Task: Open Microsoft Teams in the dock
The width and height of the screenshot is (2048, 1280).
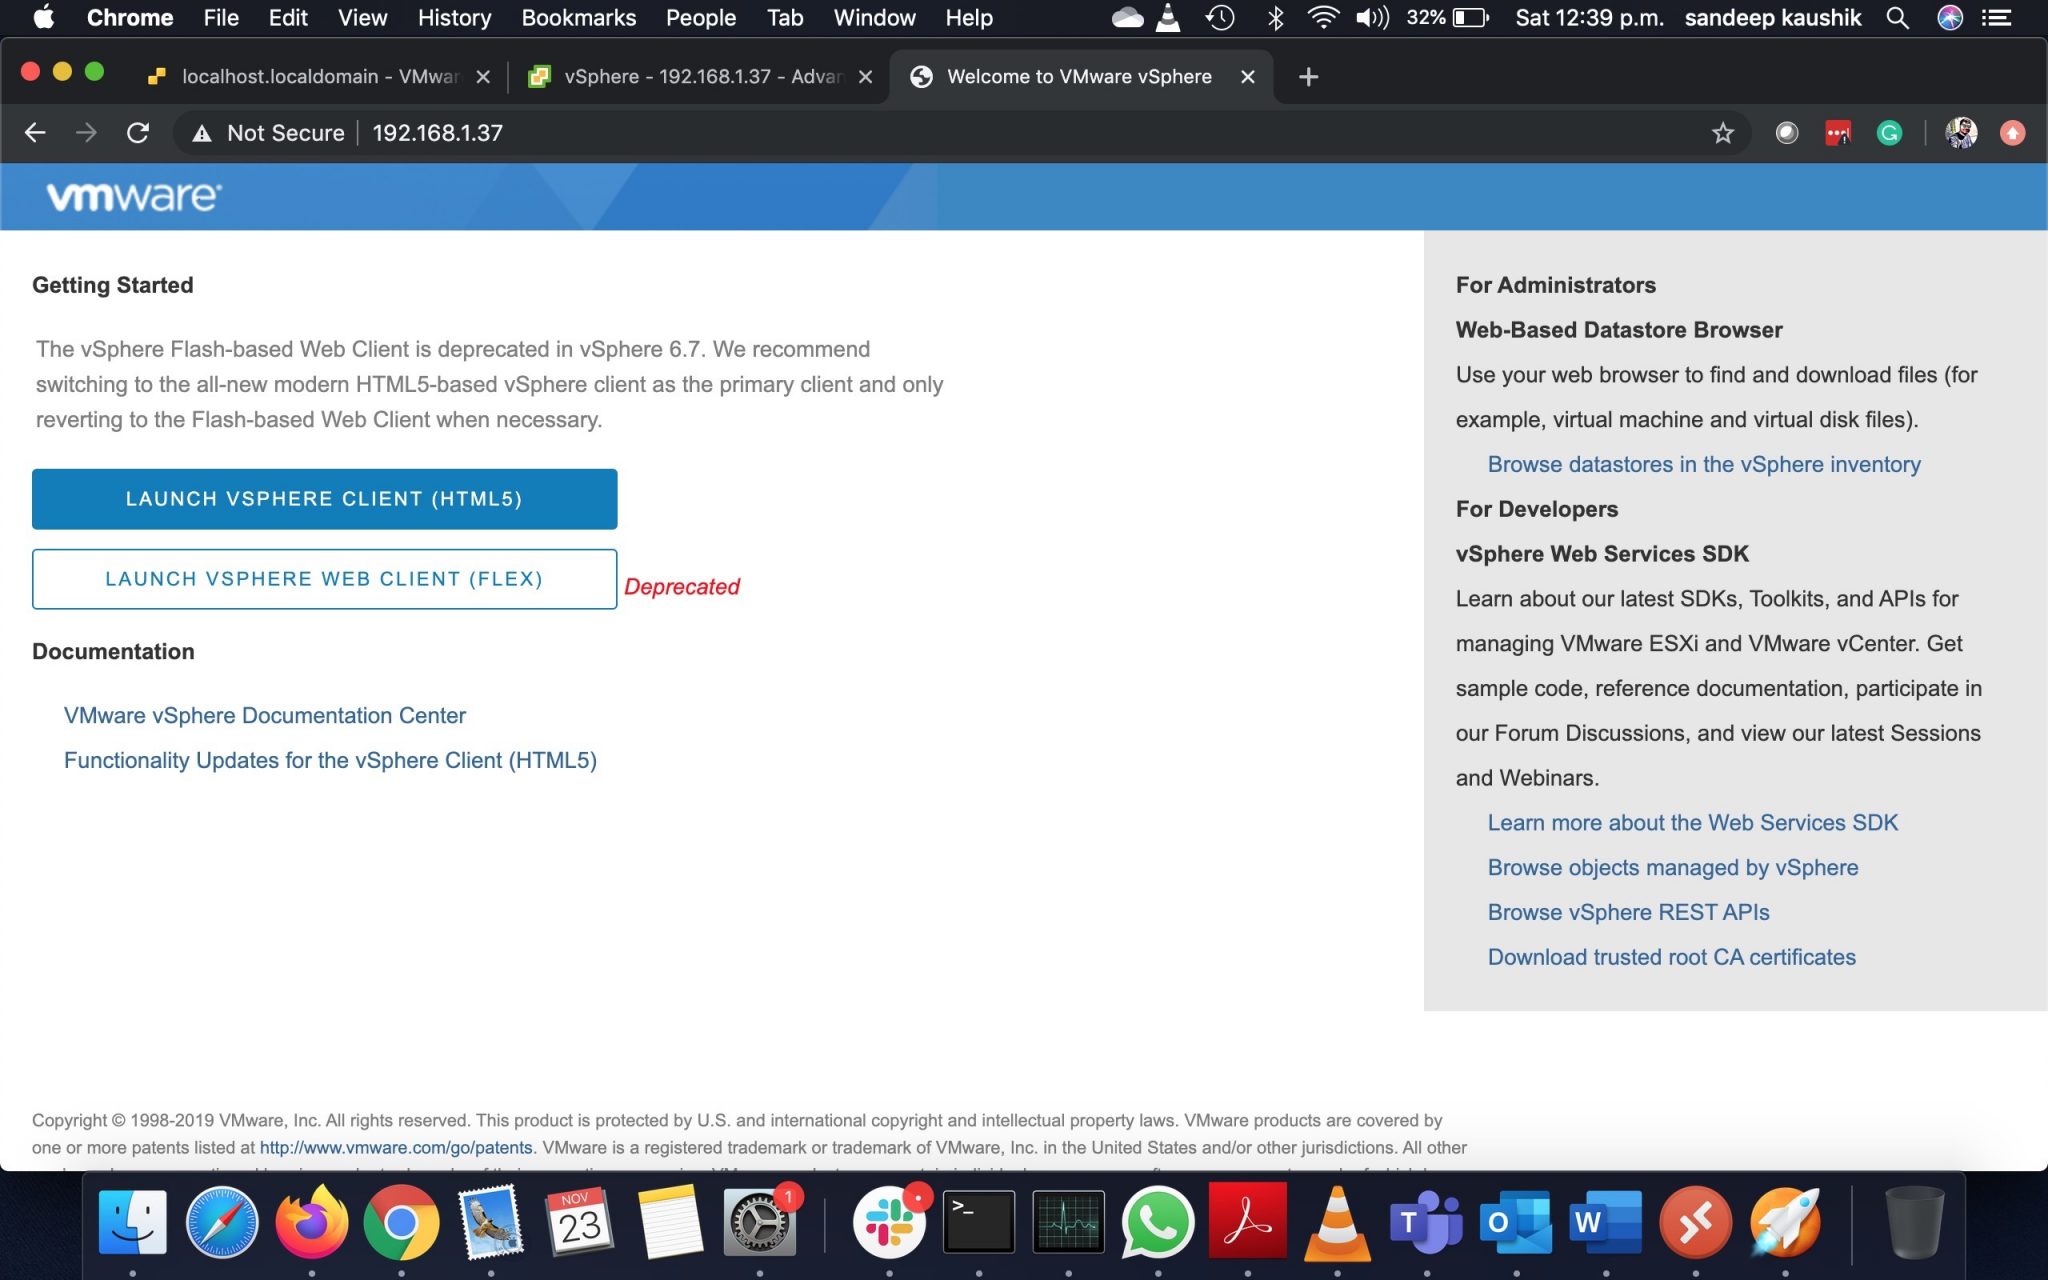Action: 1426,1222
